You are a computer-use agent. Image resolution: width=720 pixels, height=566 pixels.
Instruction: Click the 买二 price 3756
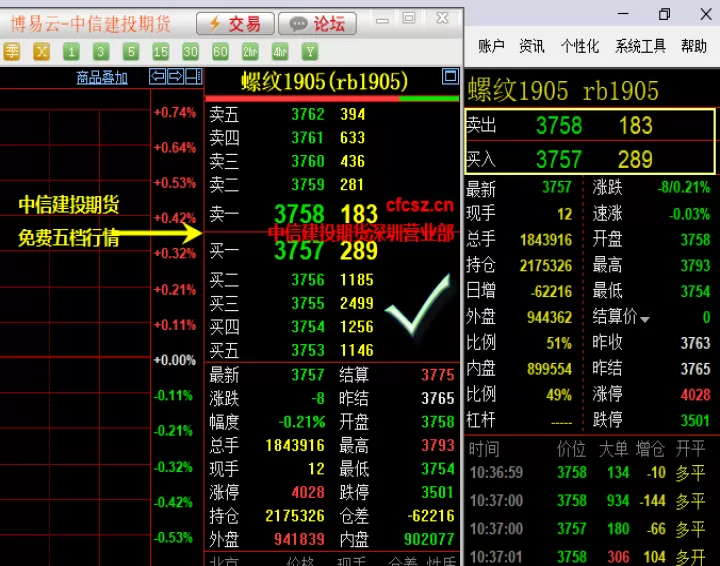(308, 280)
